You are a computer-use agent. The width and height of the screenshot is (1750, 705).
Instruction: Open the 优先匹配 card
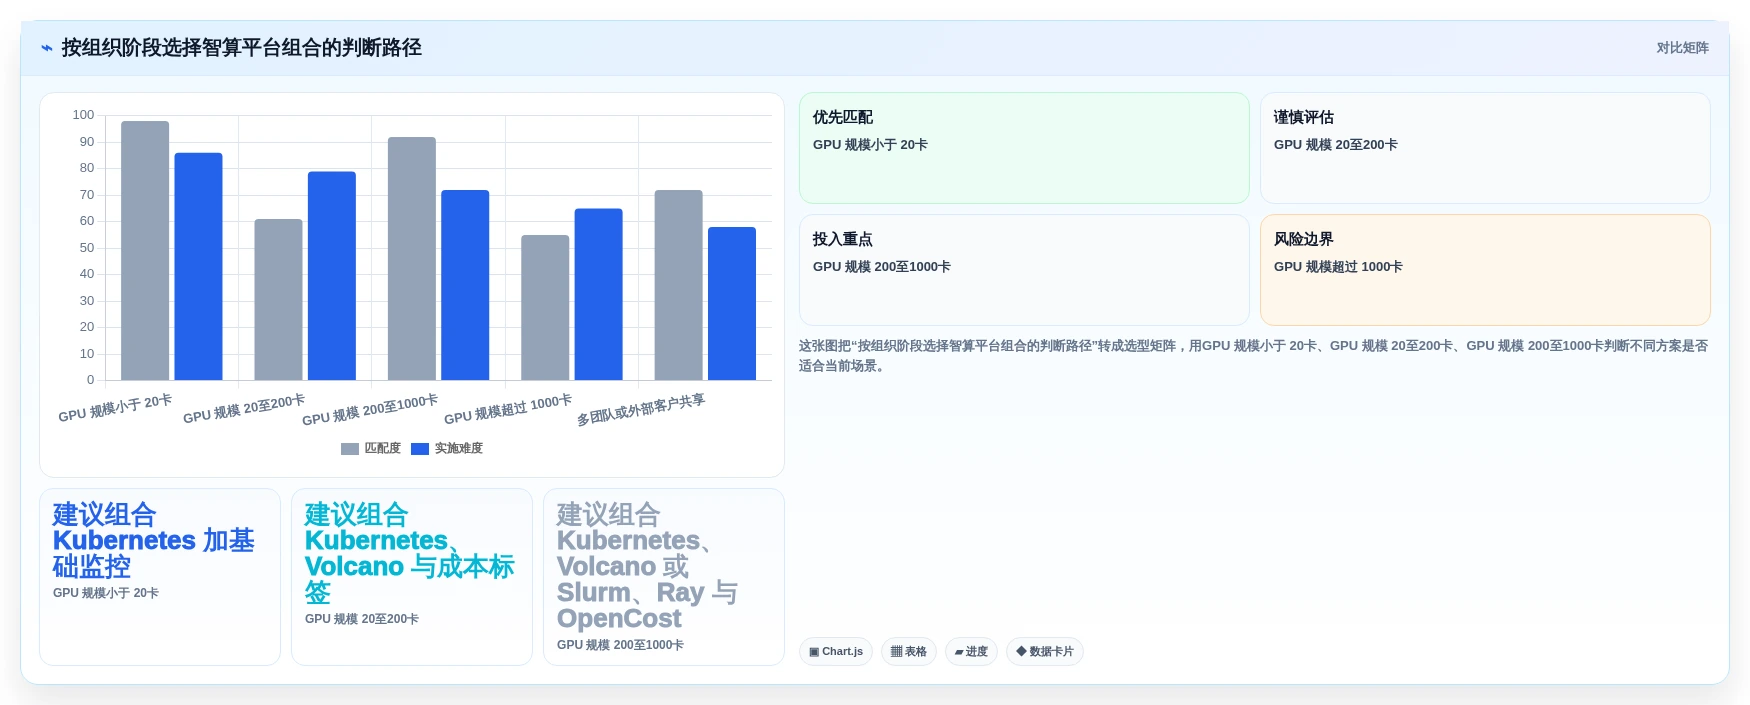(1024, 148)
